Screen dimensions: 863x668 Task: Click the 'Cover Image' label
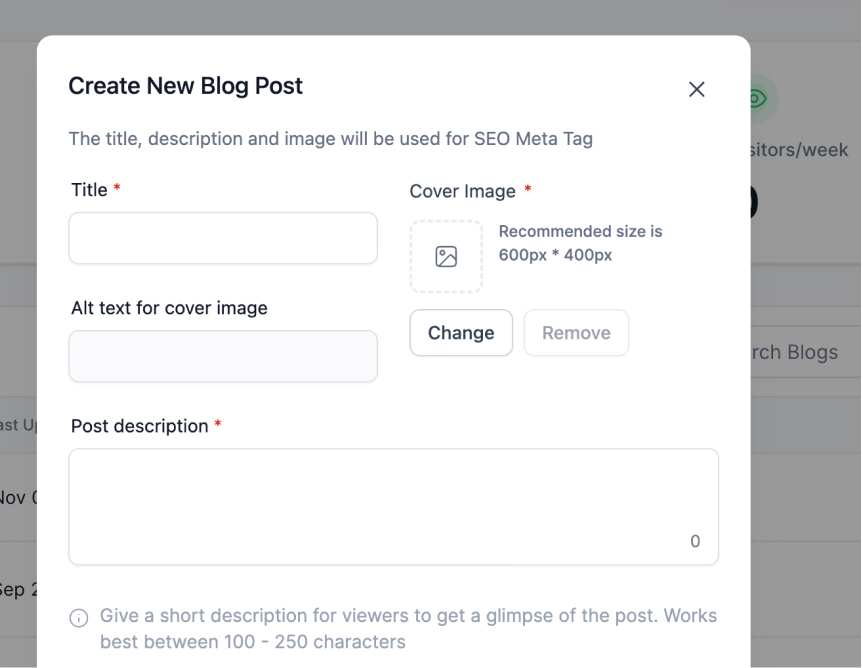pos(462,191)
